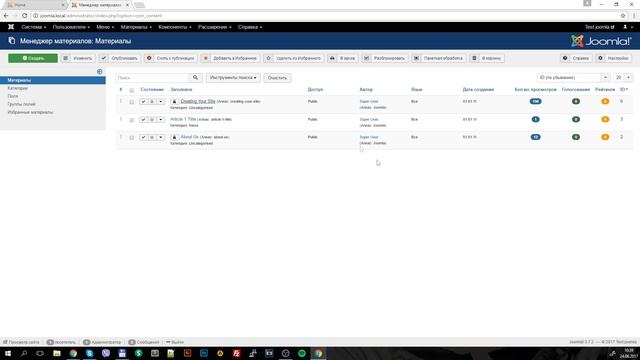Click lock icon on About Us row

[174, 137]
